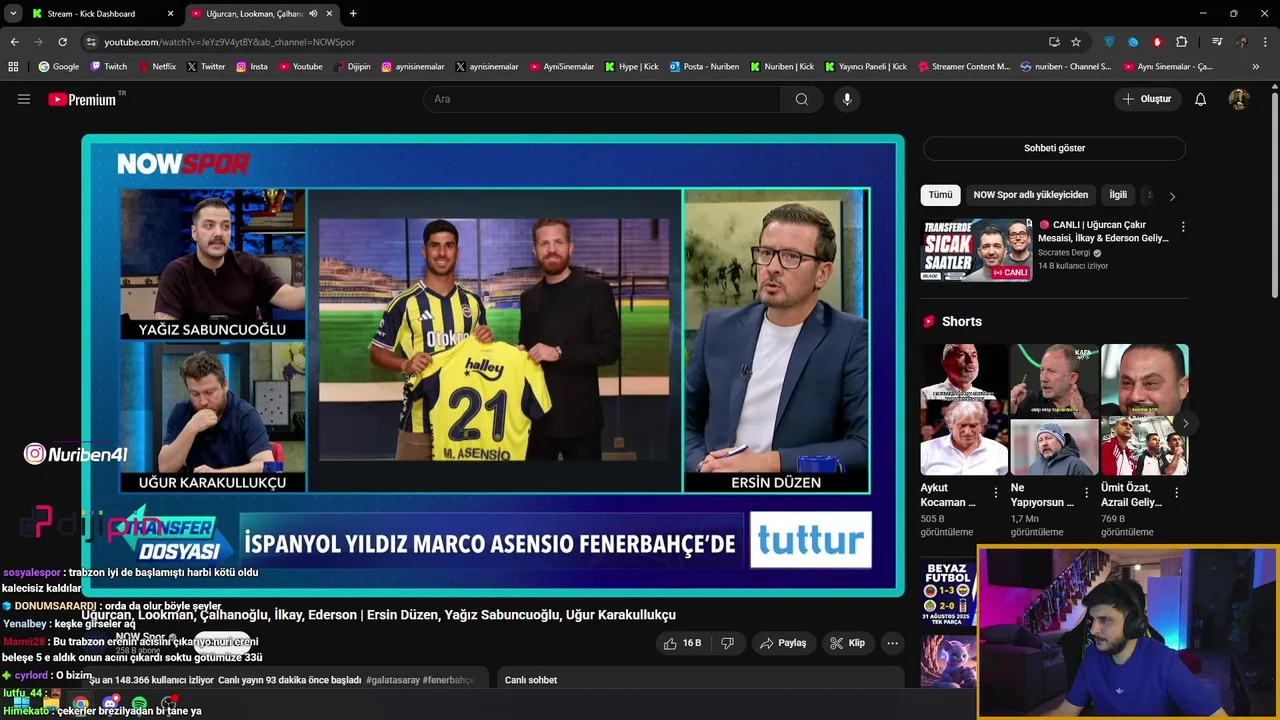Screen dimensions: 1280x720
Task: Mute the Uğurcan tab audio icon
Action: pyautogui.click(x=313, y=14)
